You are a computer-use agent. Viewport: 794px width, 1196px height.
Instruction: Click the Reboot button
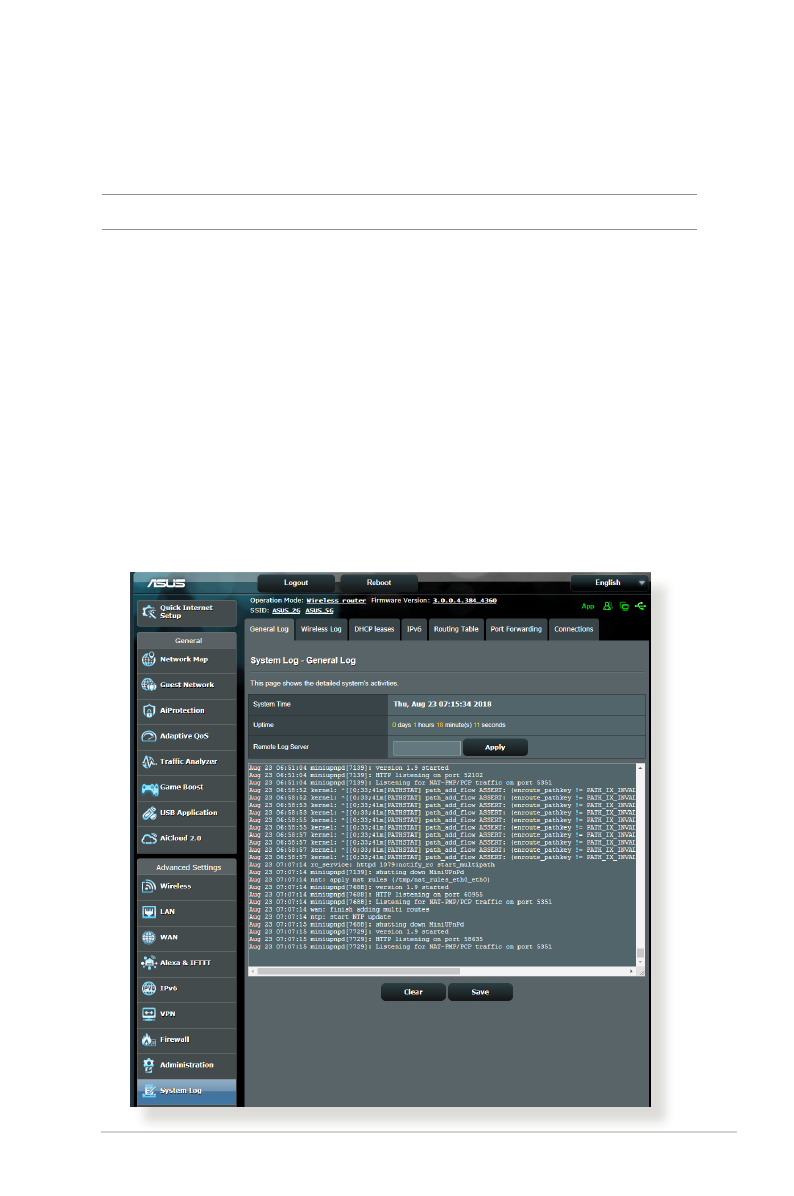379,582
